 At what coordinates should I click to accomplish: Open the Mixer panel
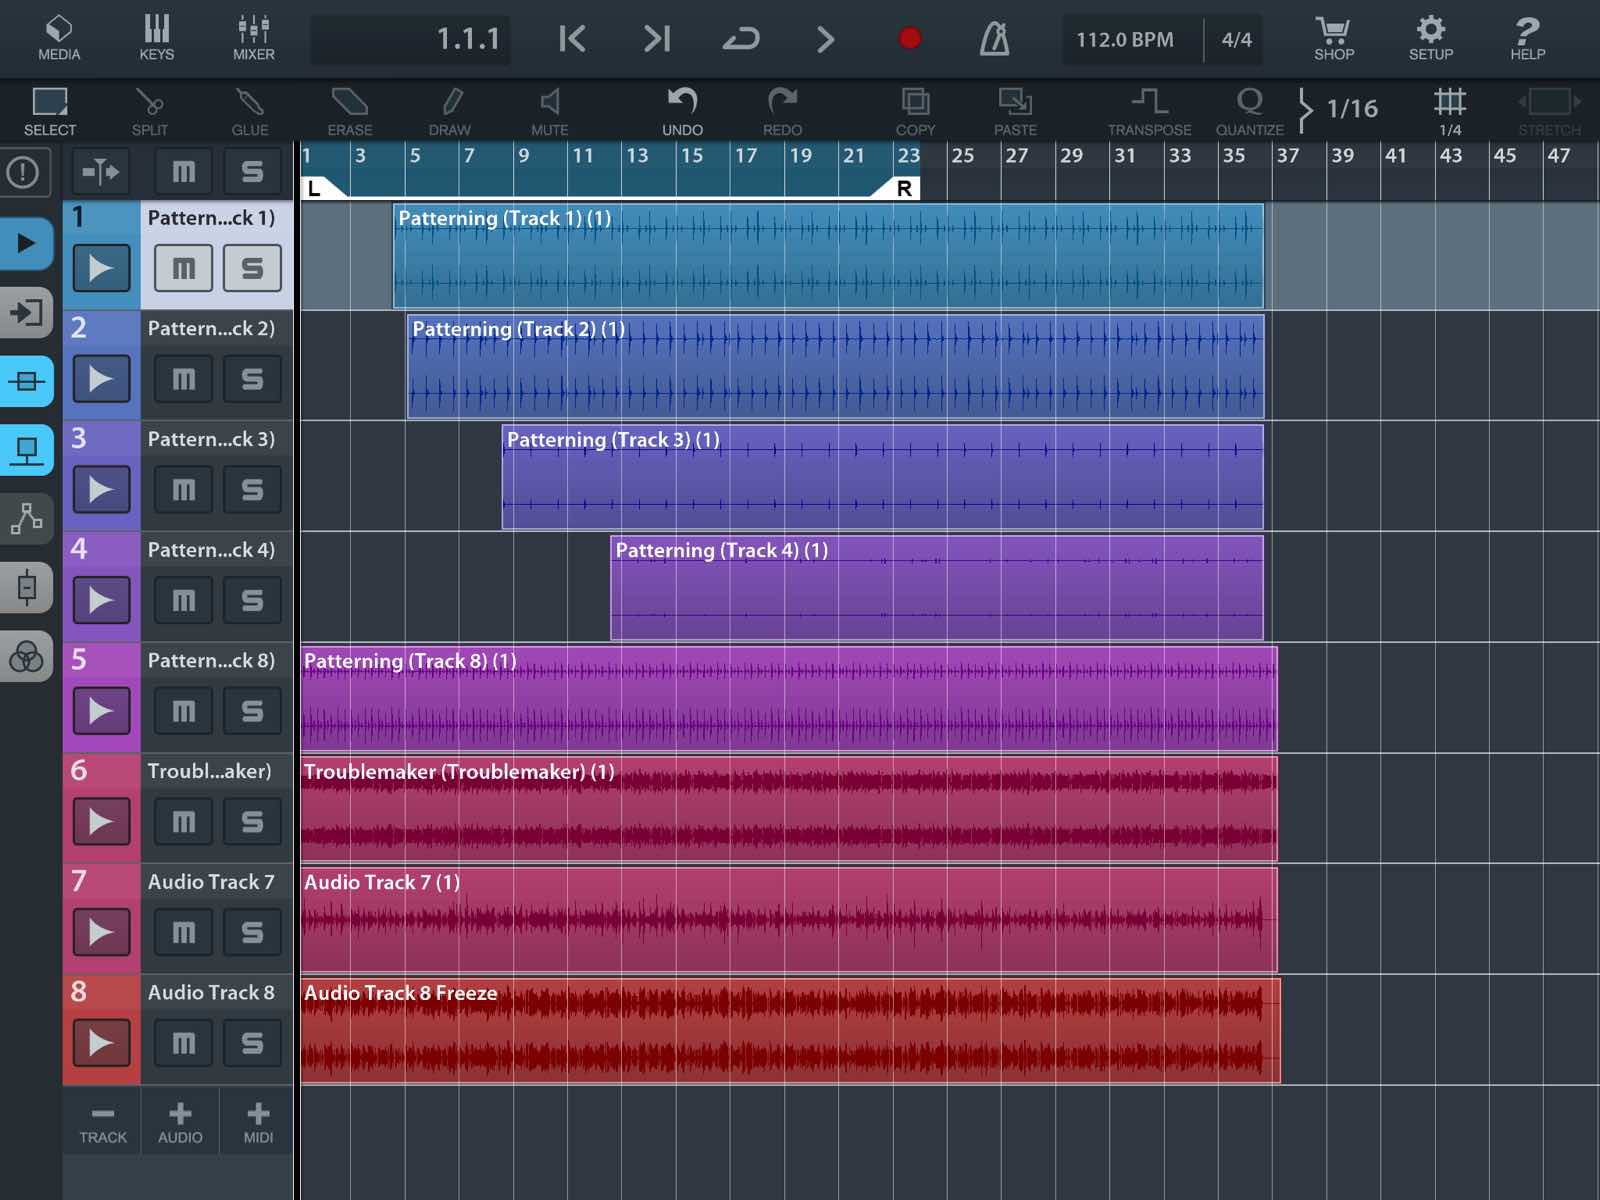253,39
